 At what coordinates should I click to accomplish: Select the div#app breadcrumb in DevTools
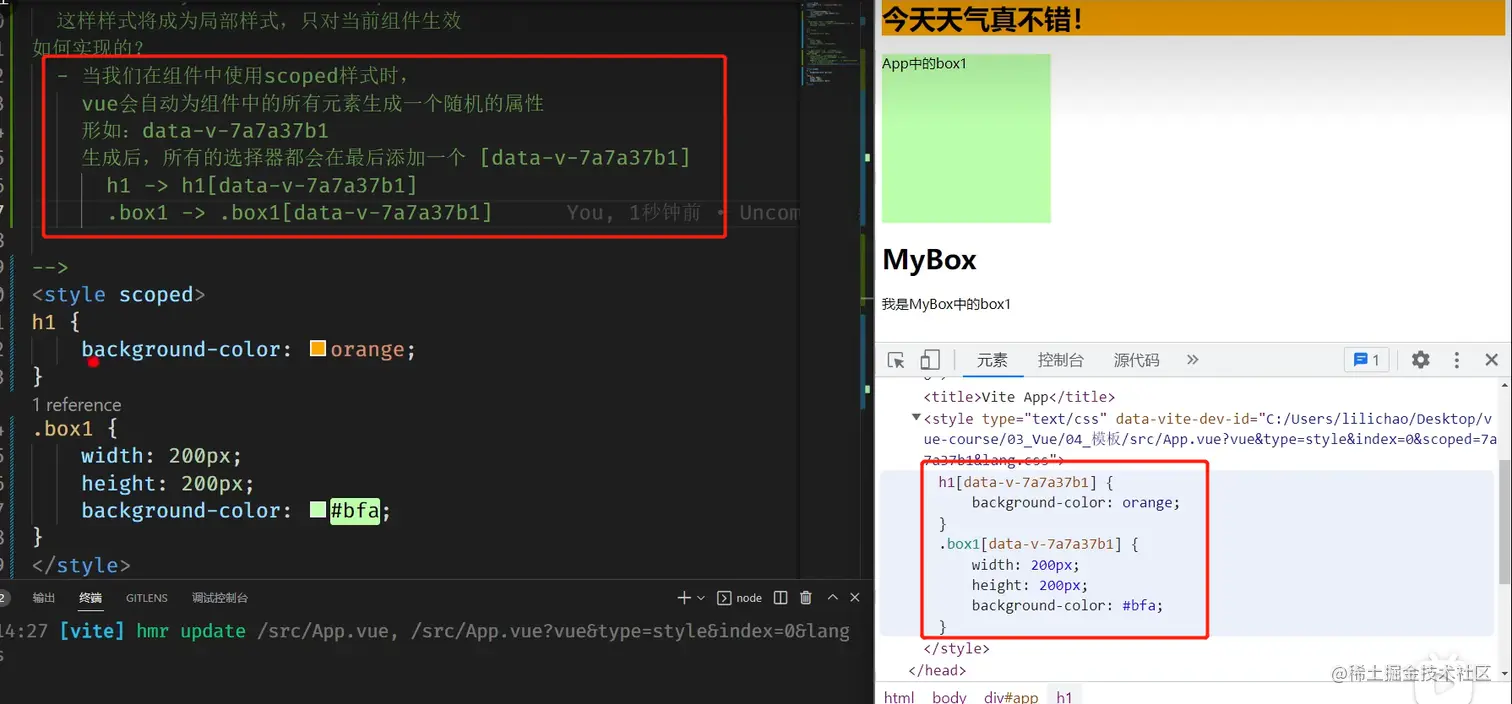pos(1011,697)
